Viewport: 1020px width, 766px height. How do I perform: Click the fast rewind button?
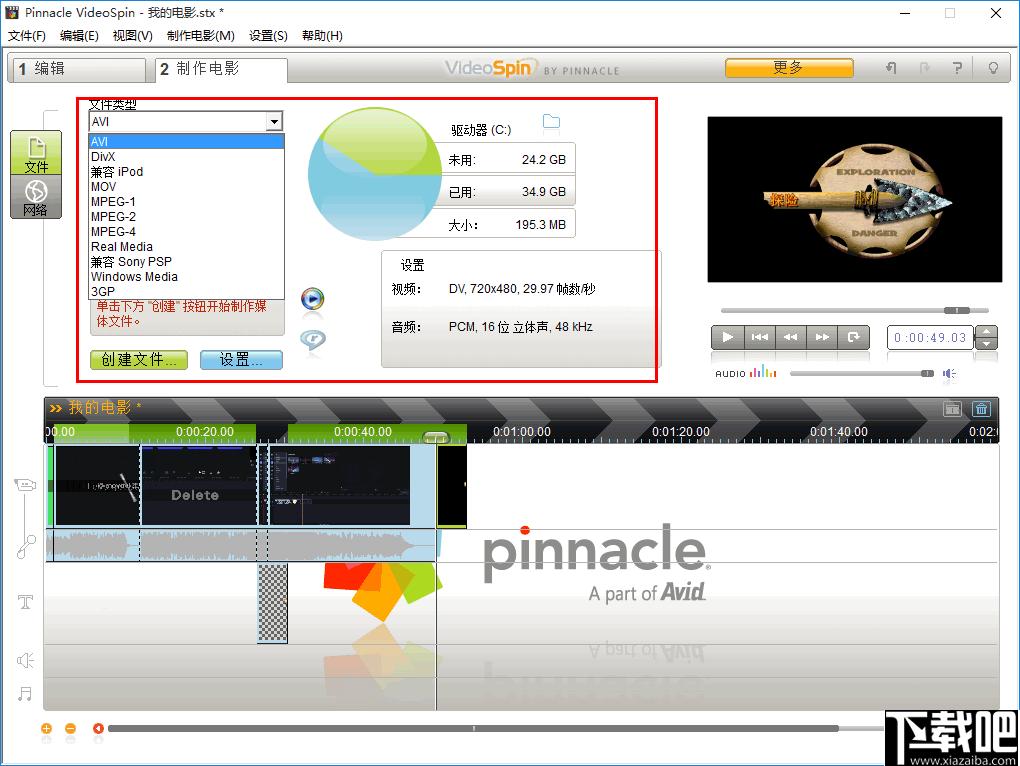click(x=790, y=337)
